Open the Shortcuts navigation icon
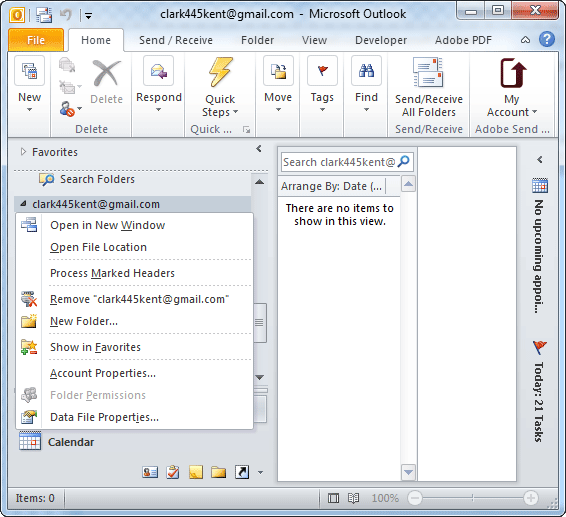Screen dimensions: 566x517 point(242,472)
